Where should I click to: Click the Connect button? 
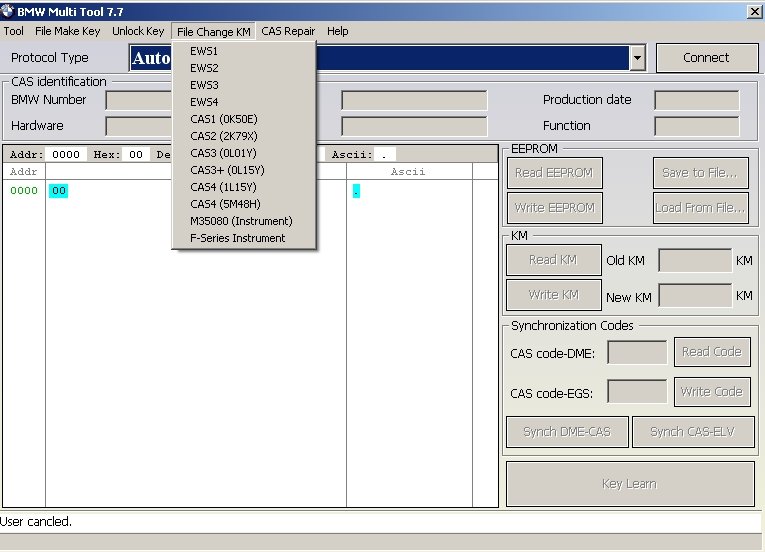[706, 58]
